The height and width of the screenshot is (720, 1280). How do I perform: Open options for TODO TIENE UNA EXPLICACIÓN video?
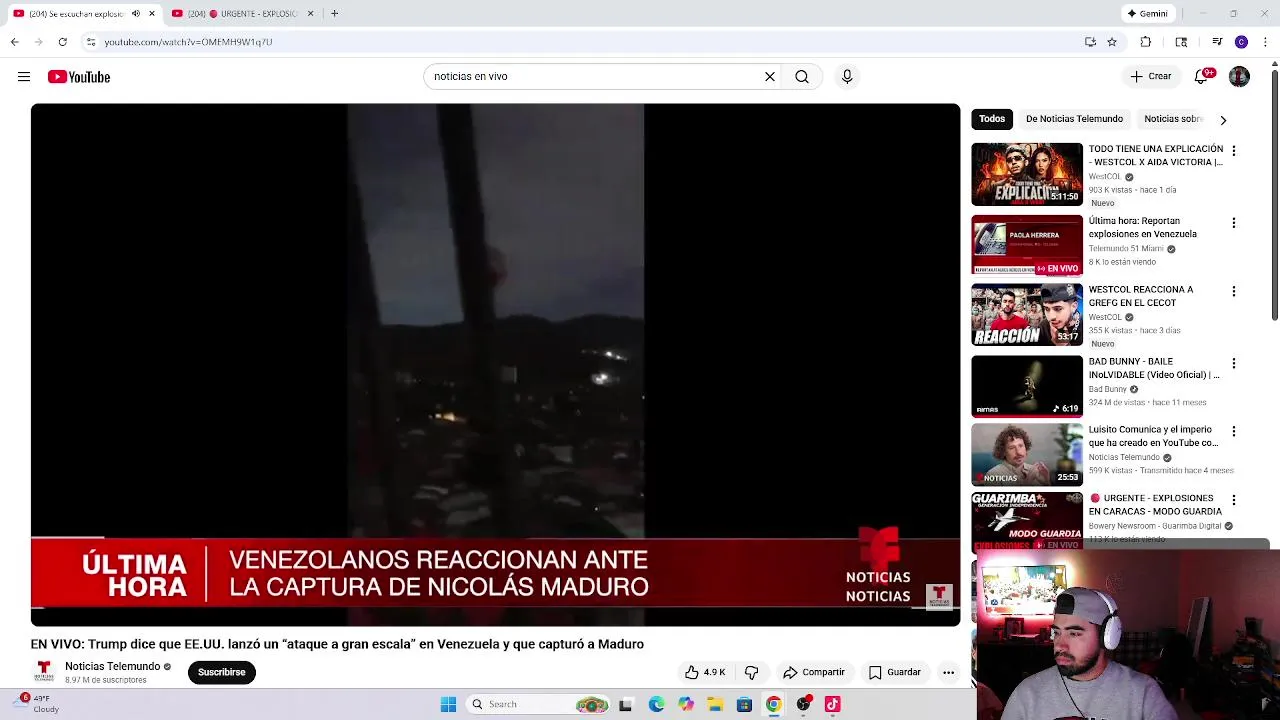click(1233, 151)
